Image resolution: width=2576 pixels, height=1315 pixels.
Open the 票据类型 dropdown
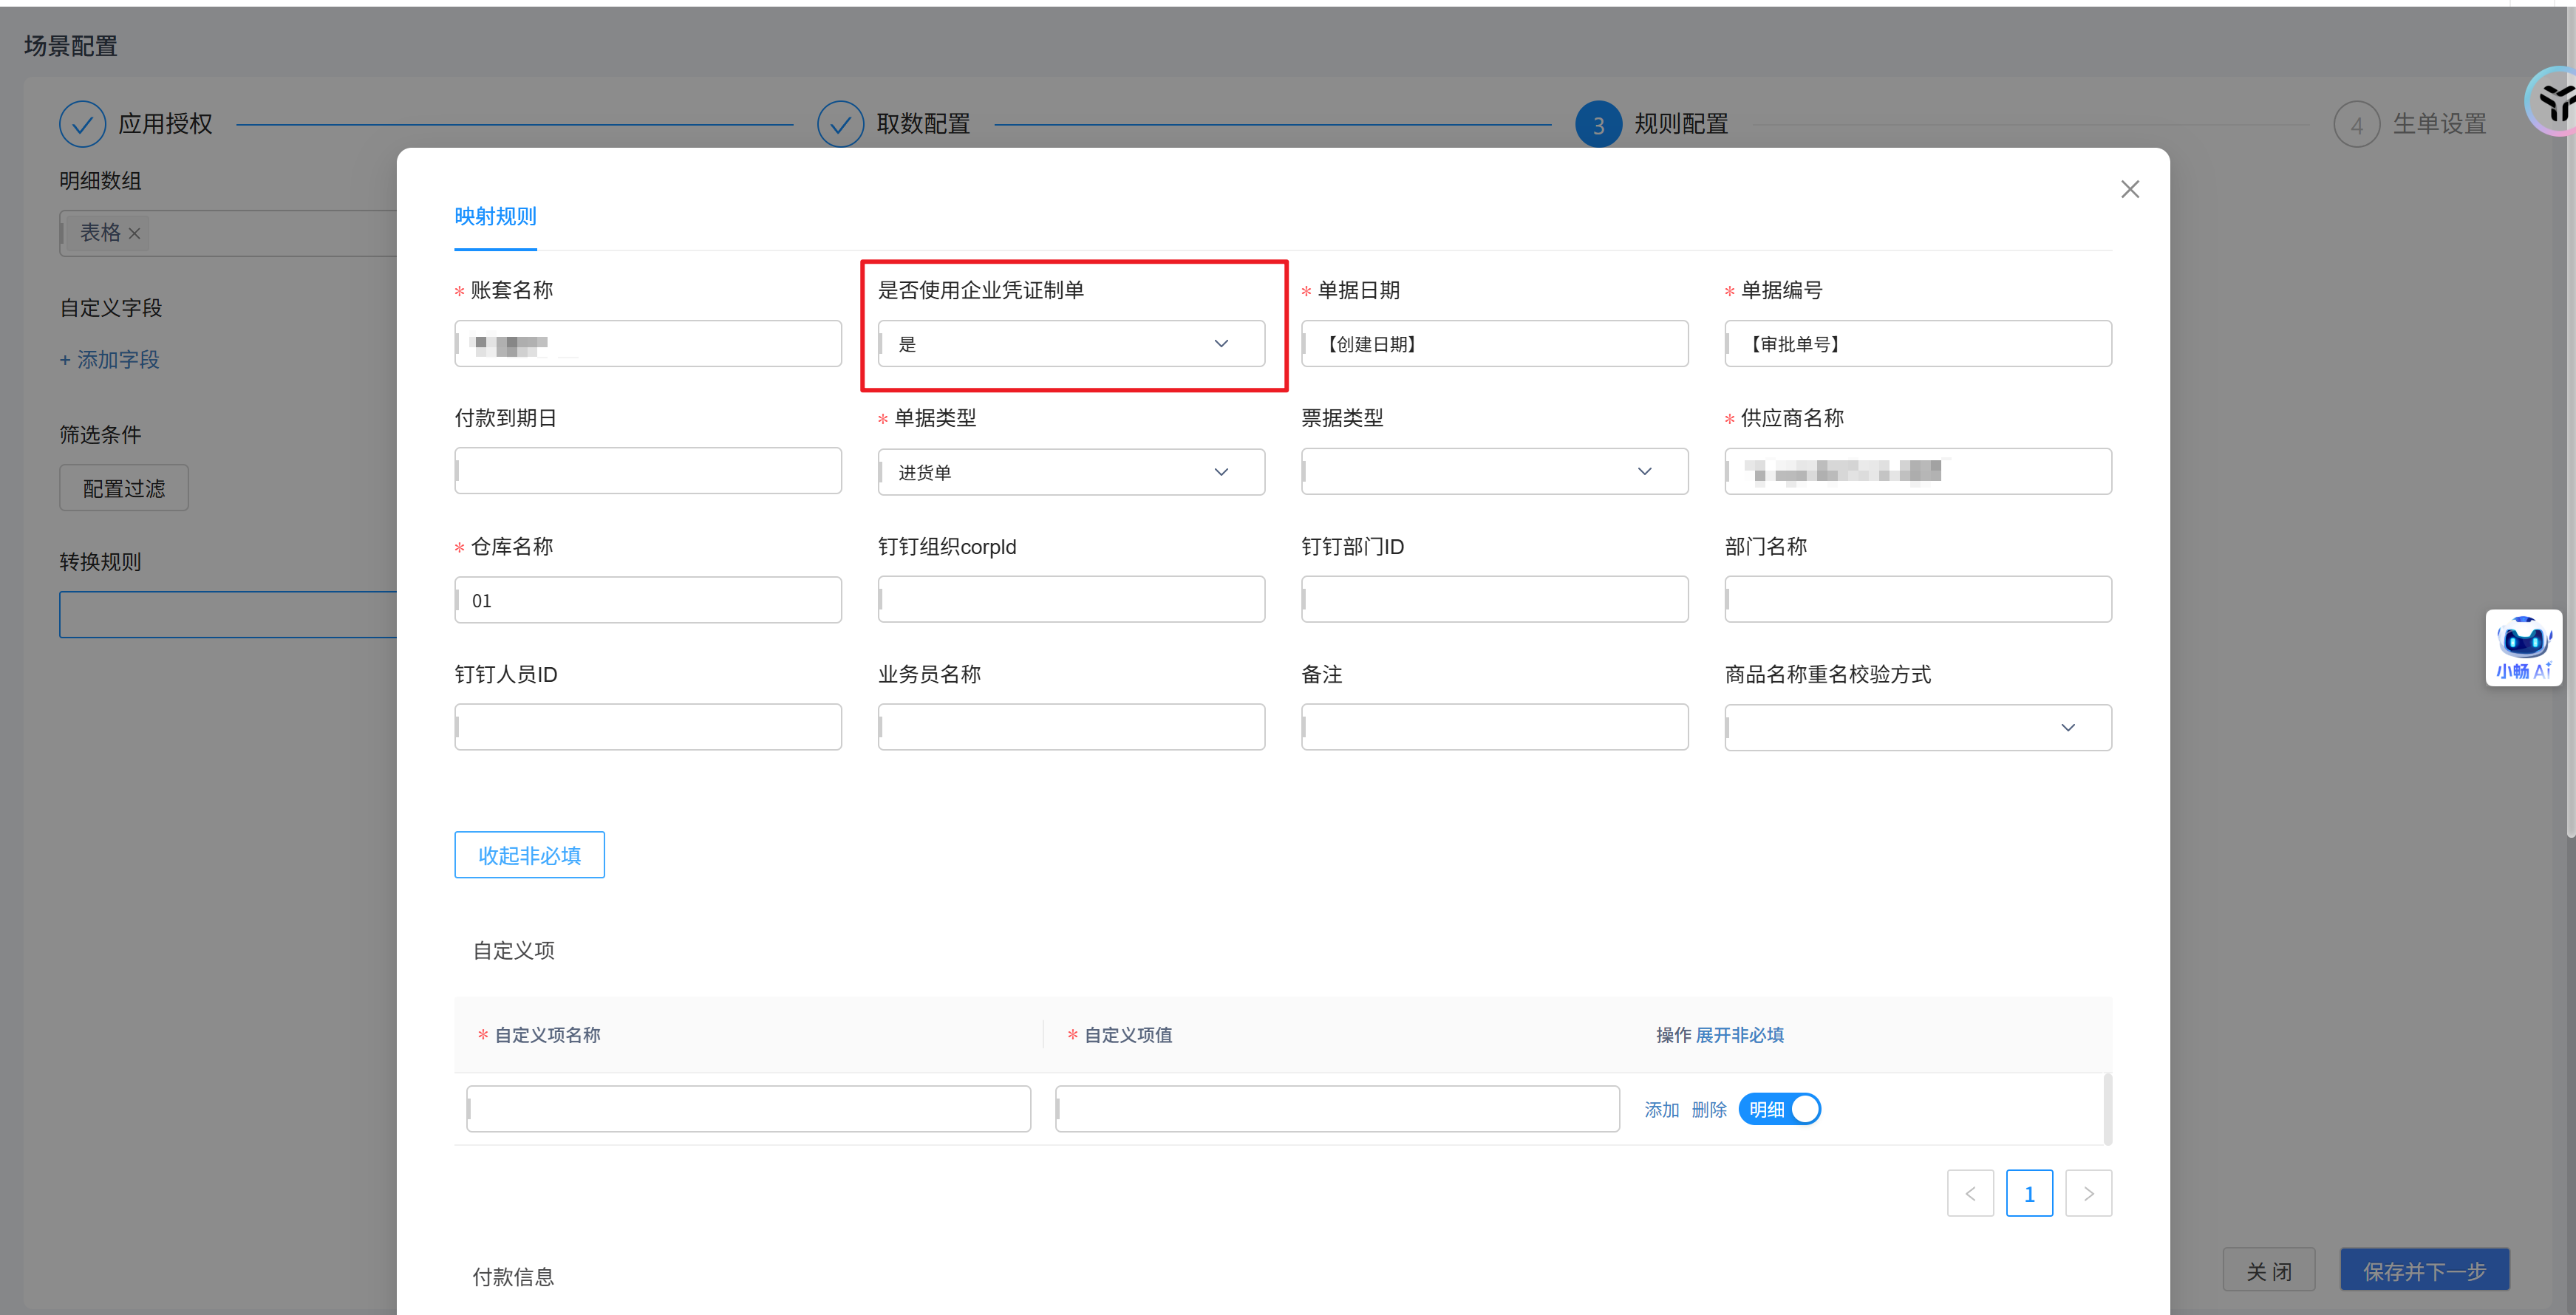pyautogui.click(x=1493, y=471)
